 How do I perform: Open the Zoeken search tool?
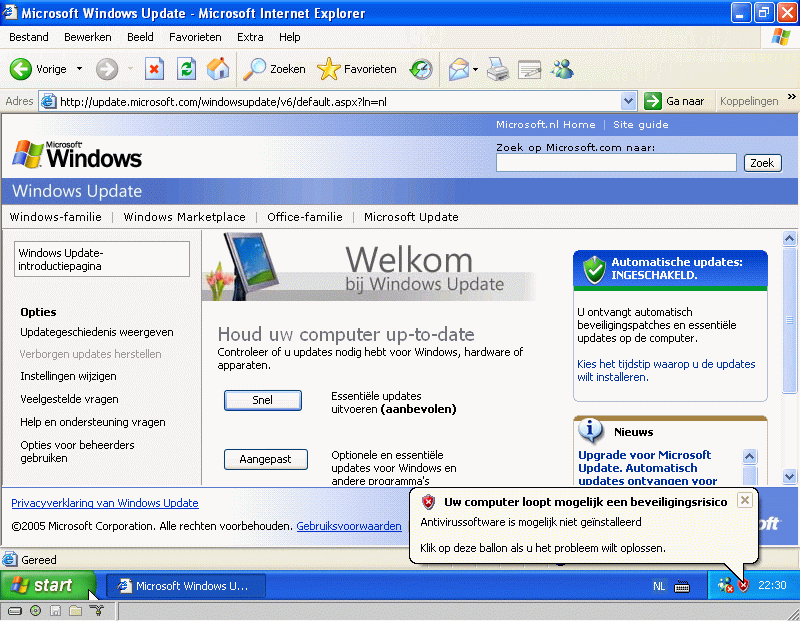274,69
